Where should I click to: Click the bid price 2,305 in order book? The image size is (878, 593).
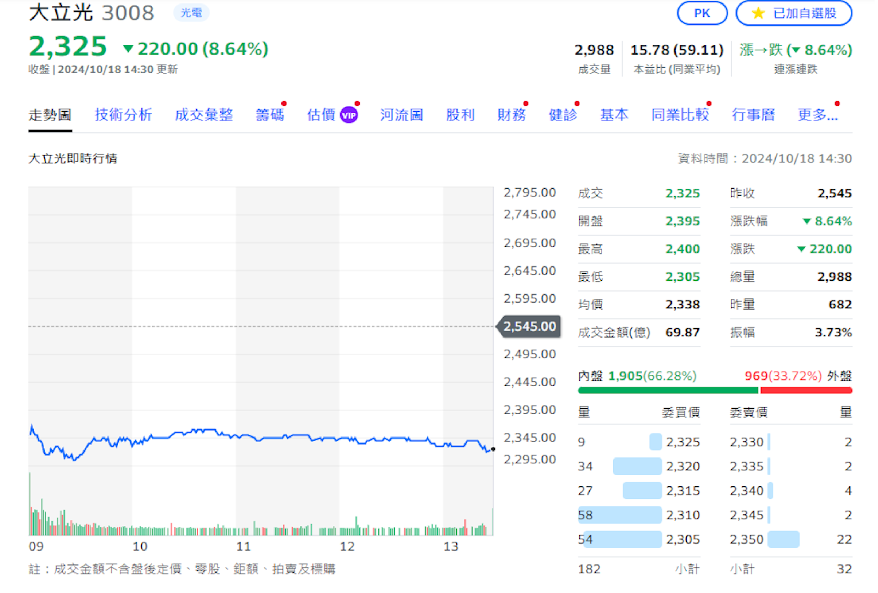[683, 539]
